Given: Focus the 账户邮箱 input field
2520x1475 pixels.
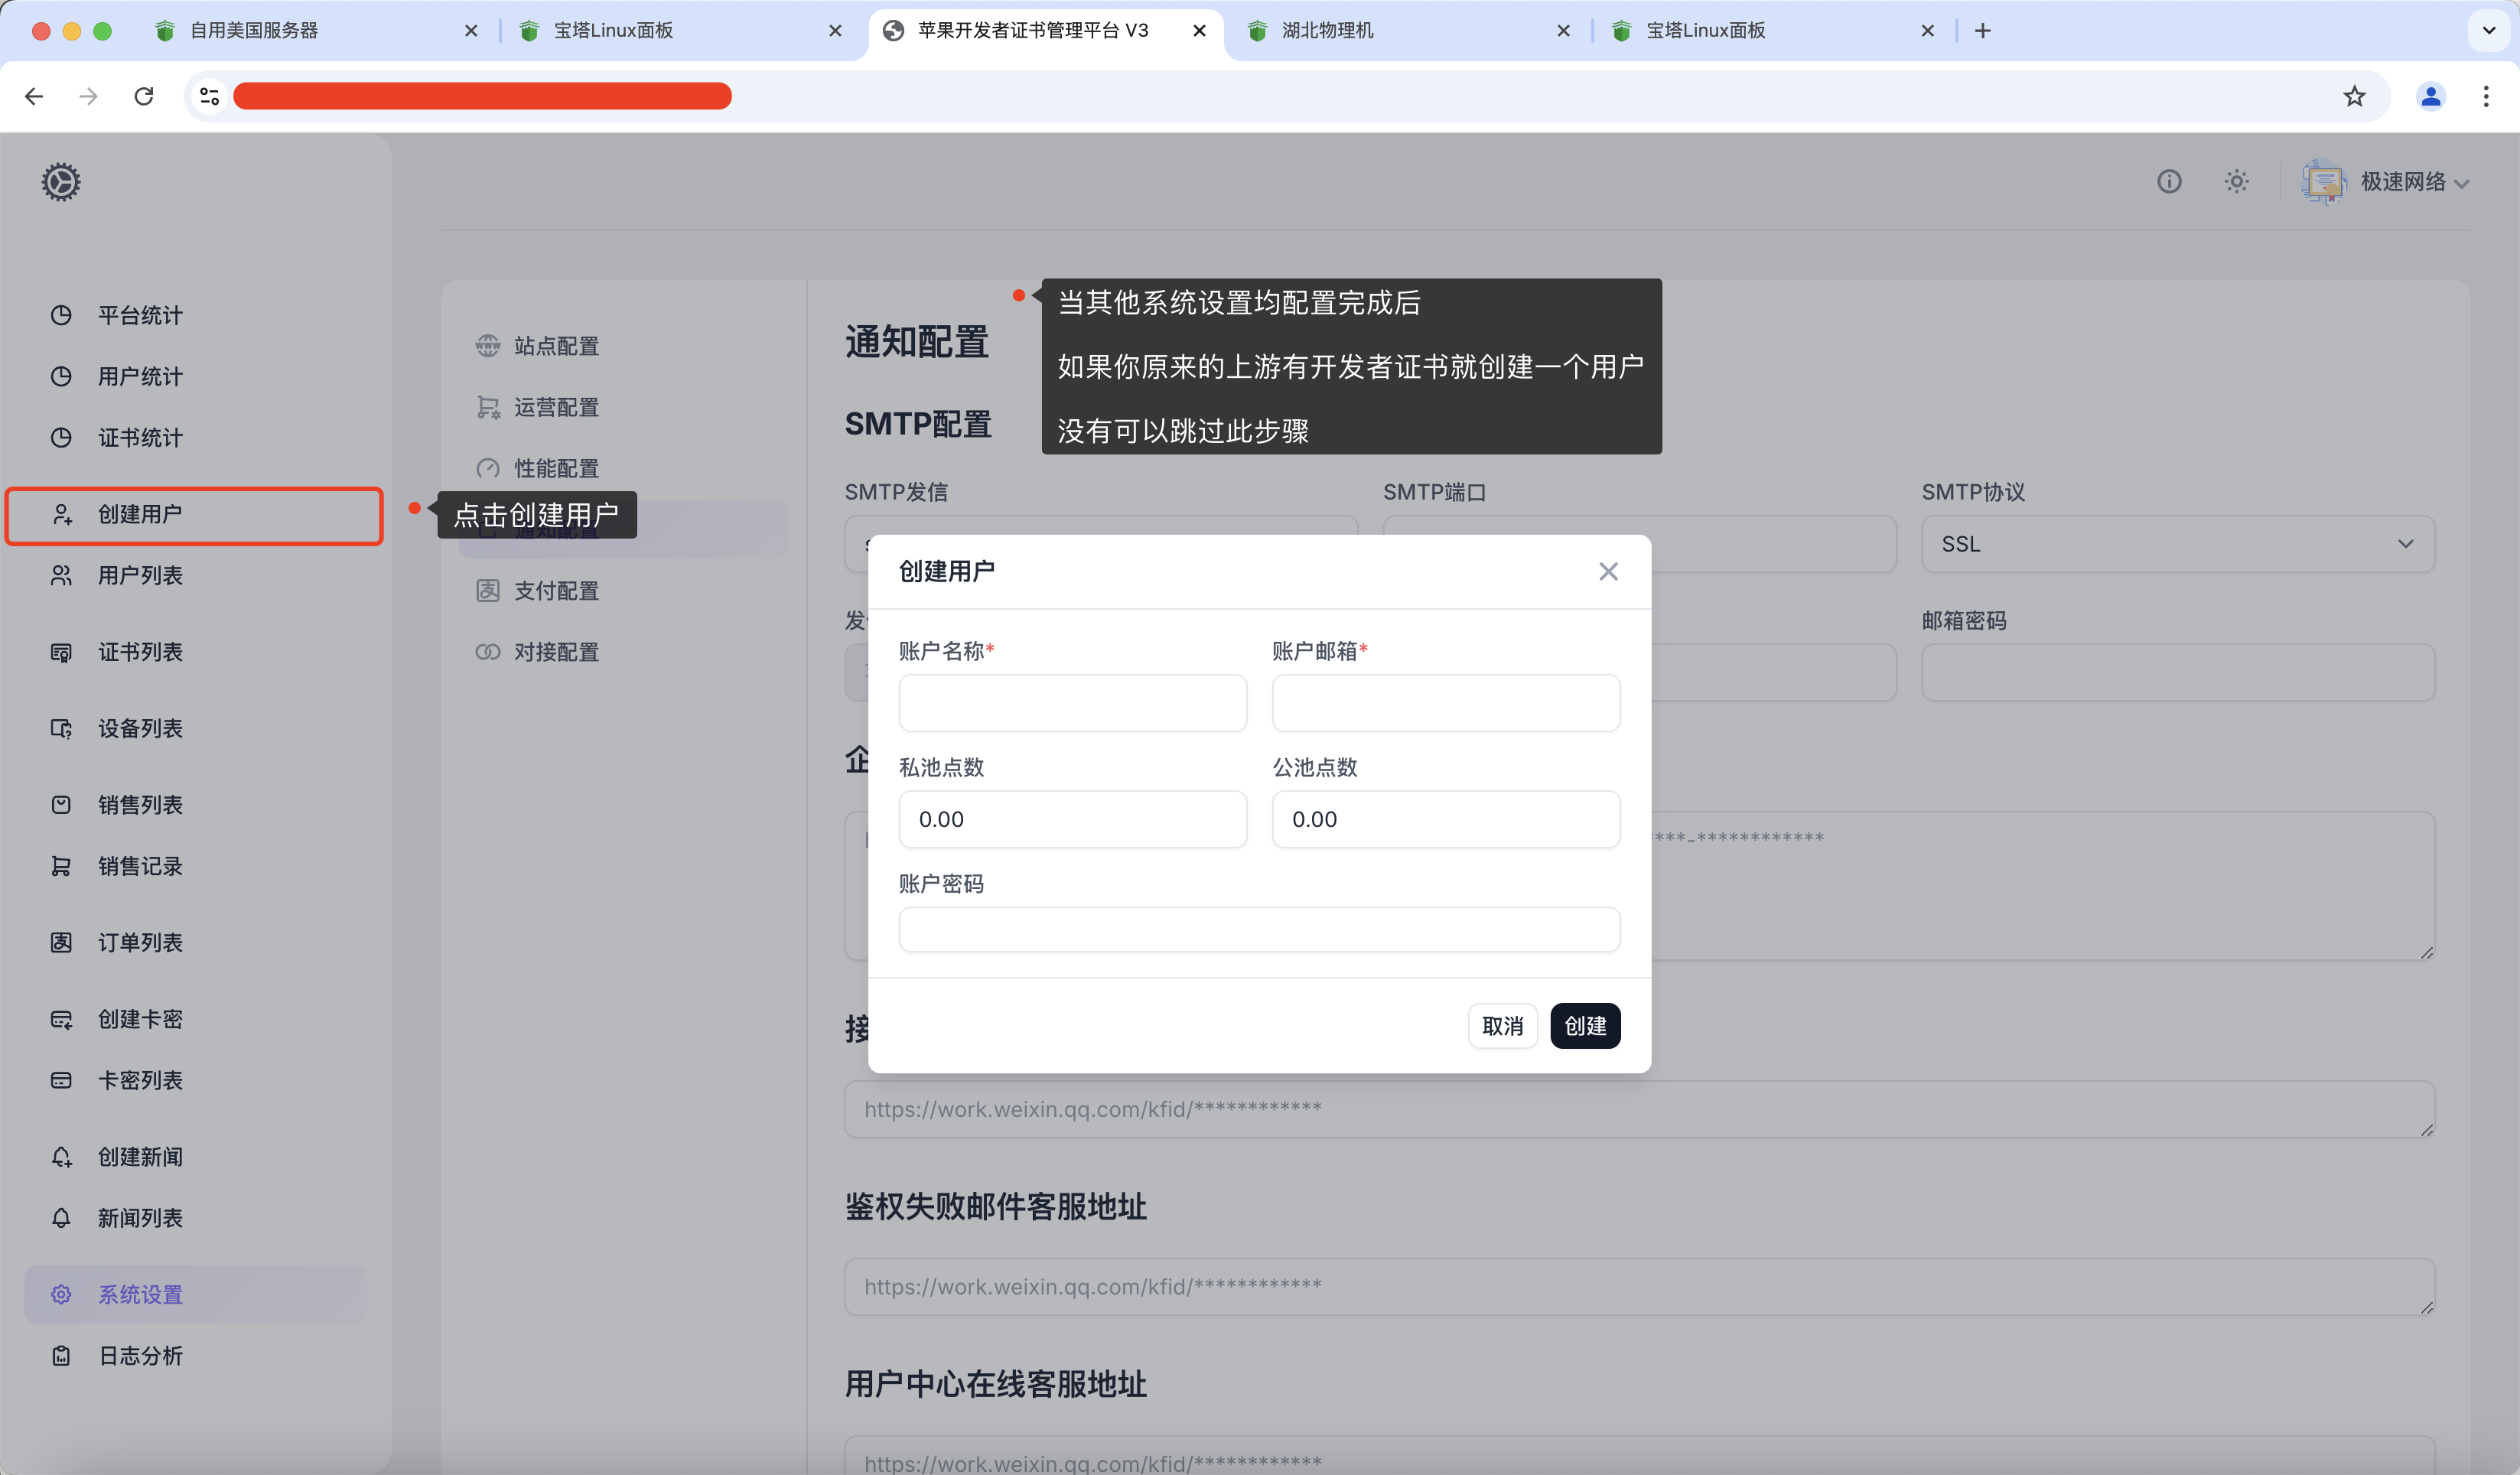Looking at the screenshot, I should click(1446, 703).
